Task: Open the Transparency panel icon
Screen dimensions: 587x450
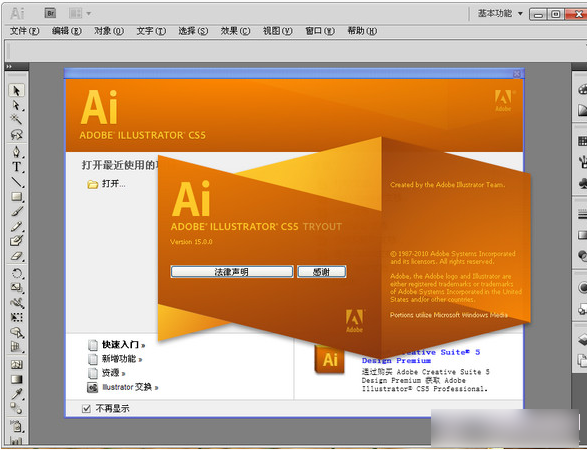Action: [582, 256]
